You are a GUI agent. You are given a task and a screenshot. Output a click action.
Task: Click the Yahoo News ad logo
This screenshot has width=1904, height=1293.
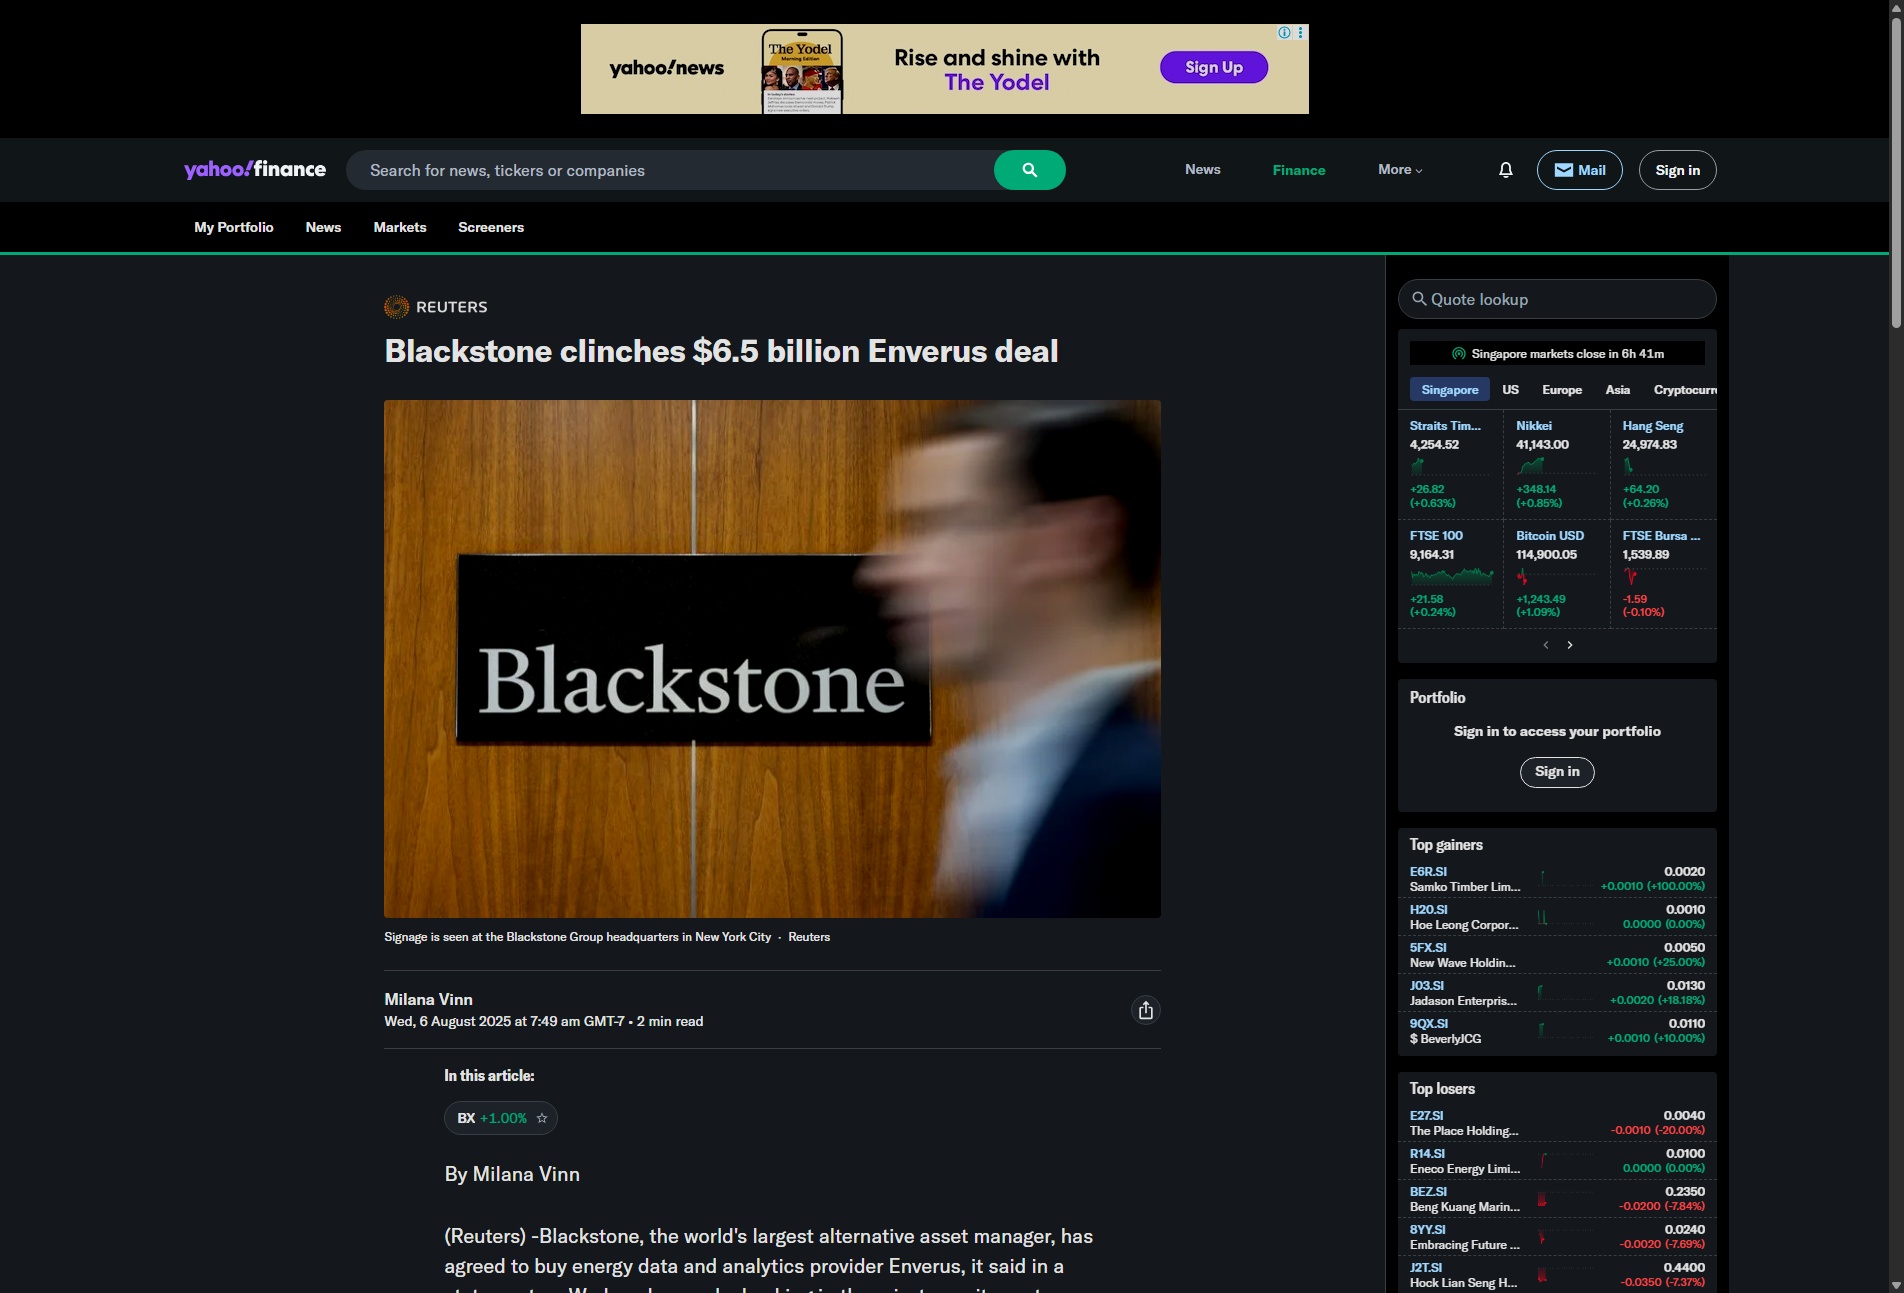coord(666,68)
